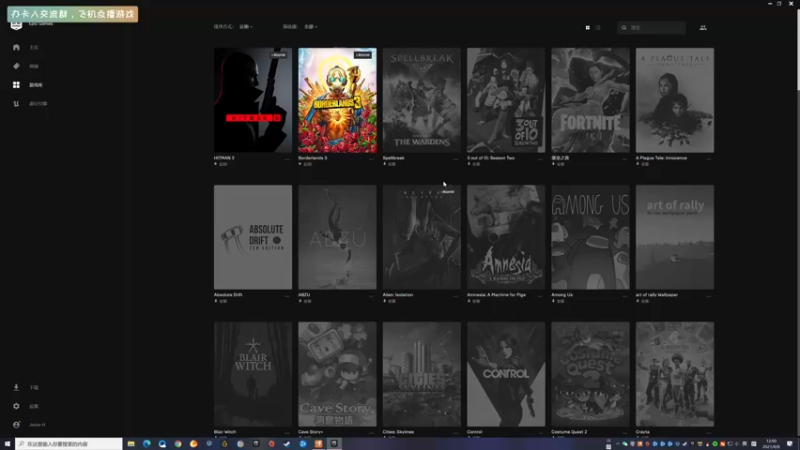Open the user account profile icon
The image size is (800, 450).
pos(16,424)
